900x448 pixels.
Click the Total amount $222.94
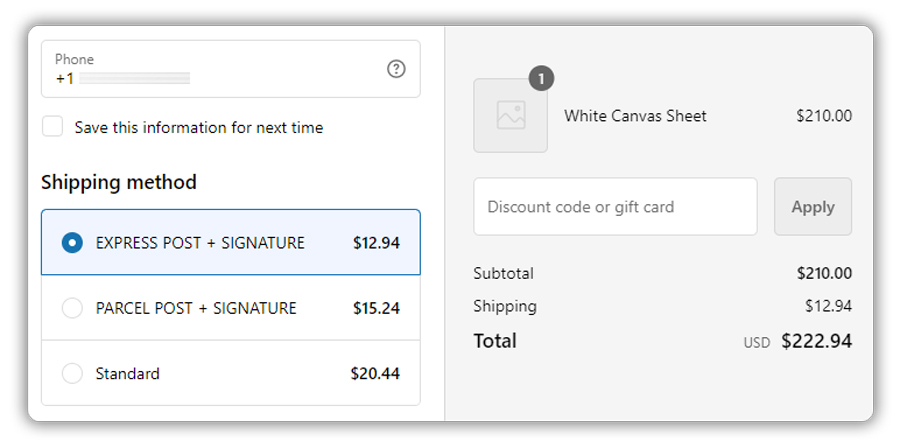pyautogui.click(x=817, y=341)
